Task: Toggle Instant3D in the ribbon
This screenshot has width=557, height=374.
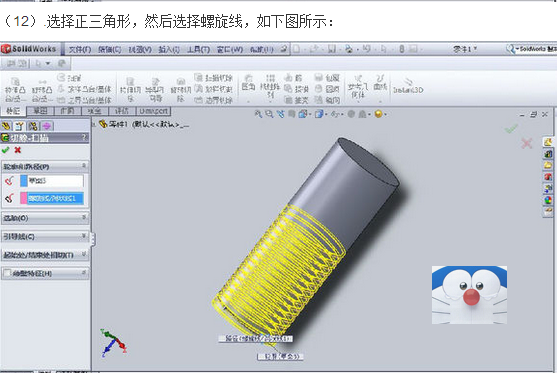Action: [408, 86]
